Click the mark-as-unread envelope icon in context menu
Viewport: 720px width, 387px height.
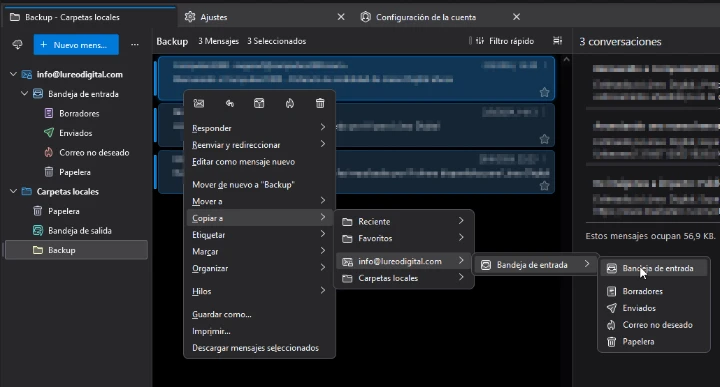click(199, 103)
